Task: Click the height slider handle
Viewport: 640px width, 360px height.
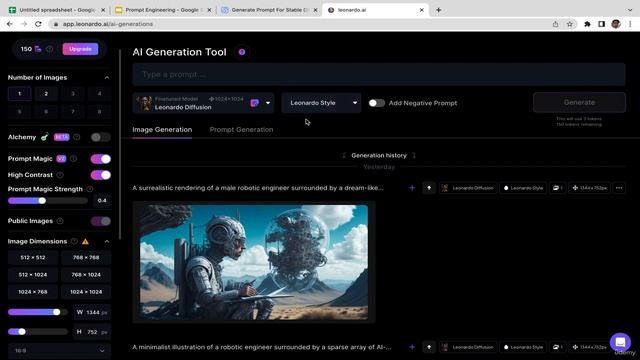Action: pyautogui.click(x=22, y=331)
